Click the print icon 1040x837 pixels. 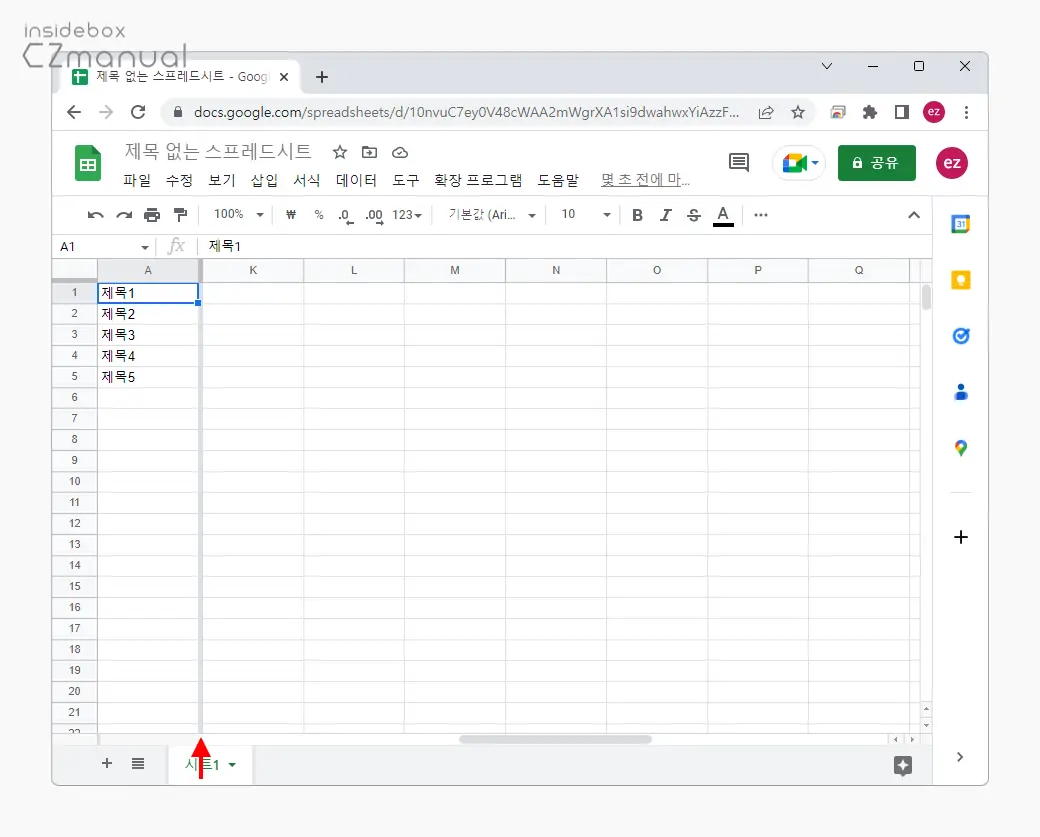pos(152,215)
